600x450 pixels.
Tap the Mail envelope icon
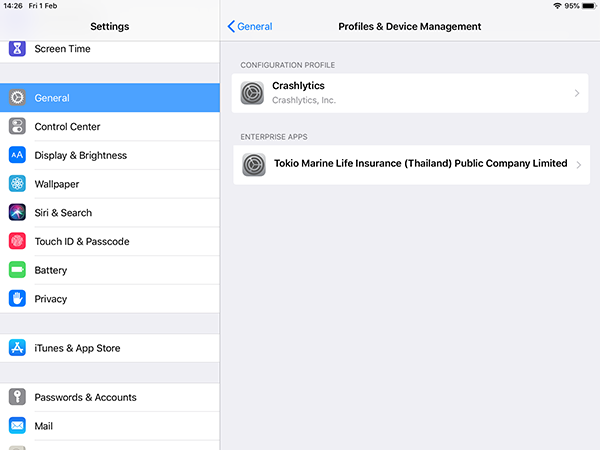pos(17,426)
